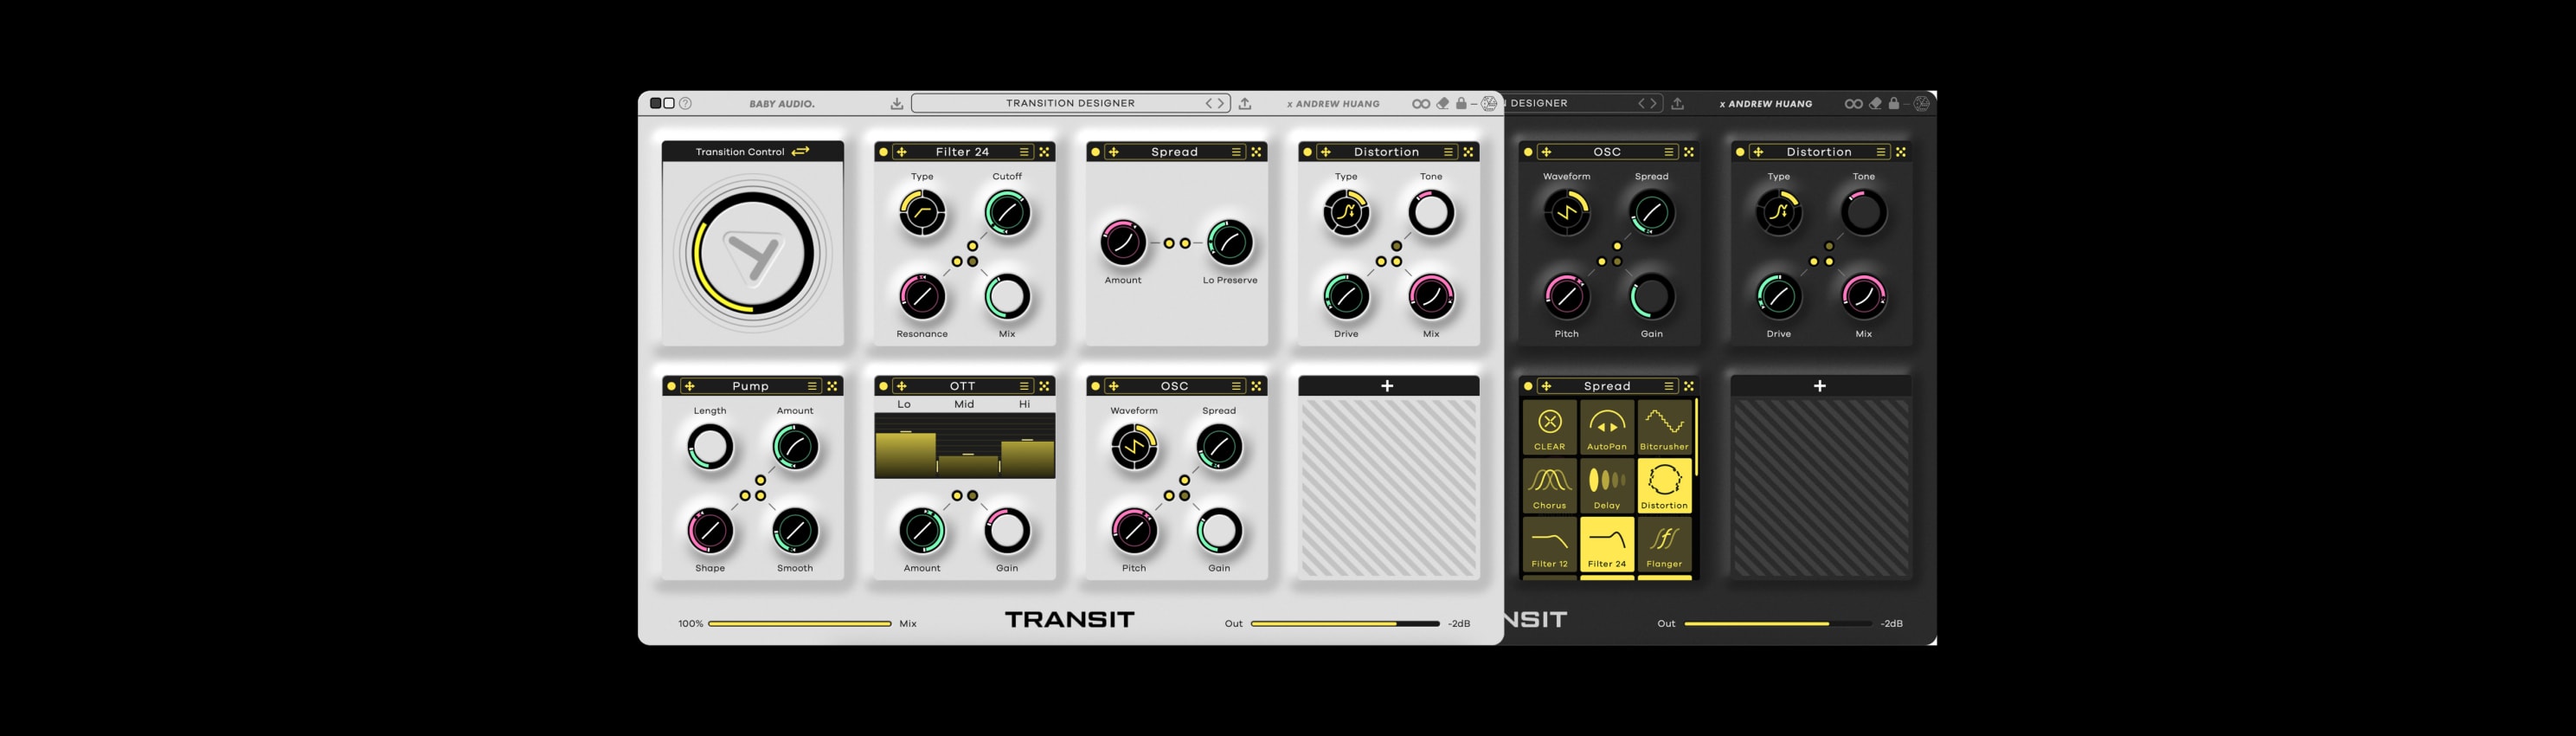
Task: Toggle dark window OSC module power dot
Action: 1529,152
